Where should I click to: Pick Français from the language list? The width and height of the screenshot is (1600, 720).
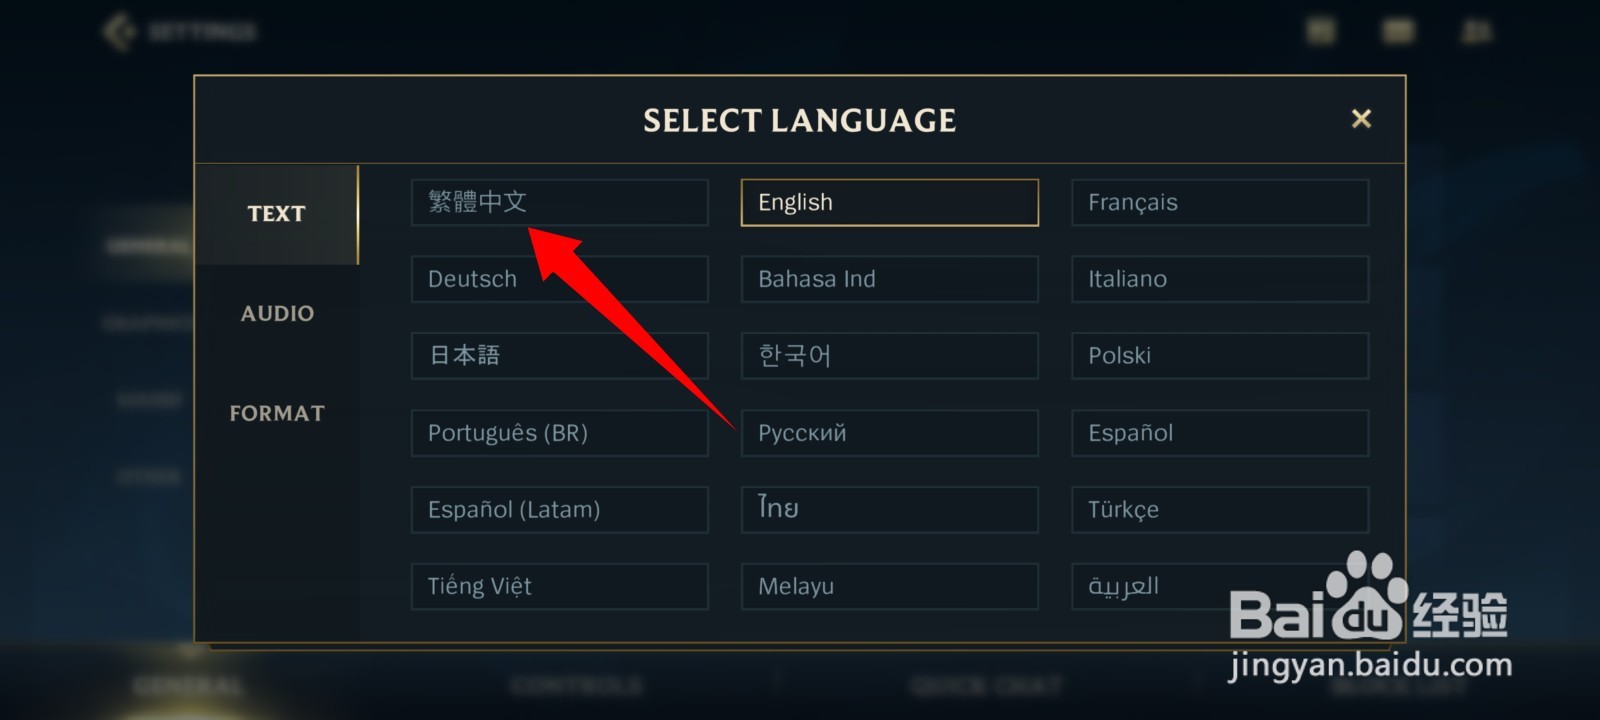(x=1219, y=202)
